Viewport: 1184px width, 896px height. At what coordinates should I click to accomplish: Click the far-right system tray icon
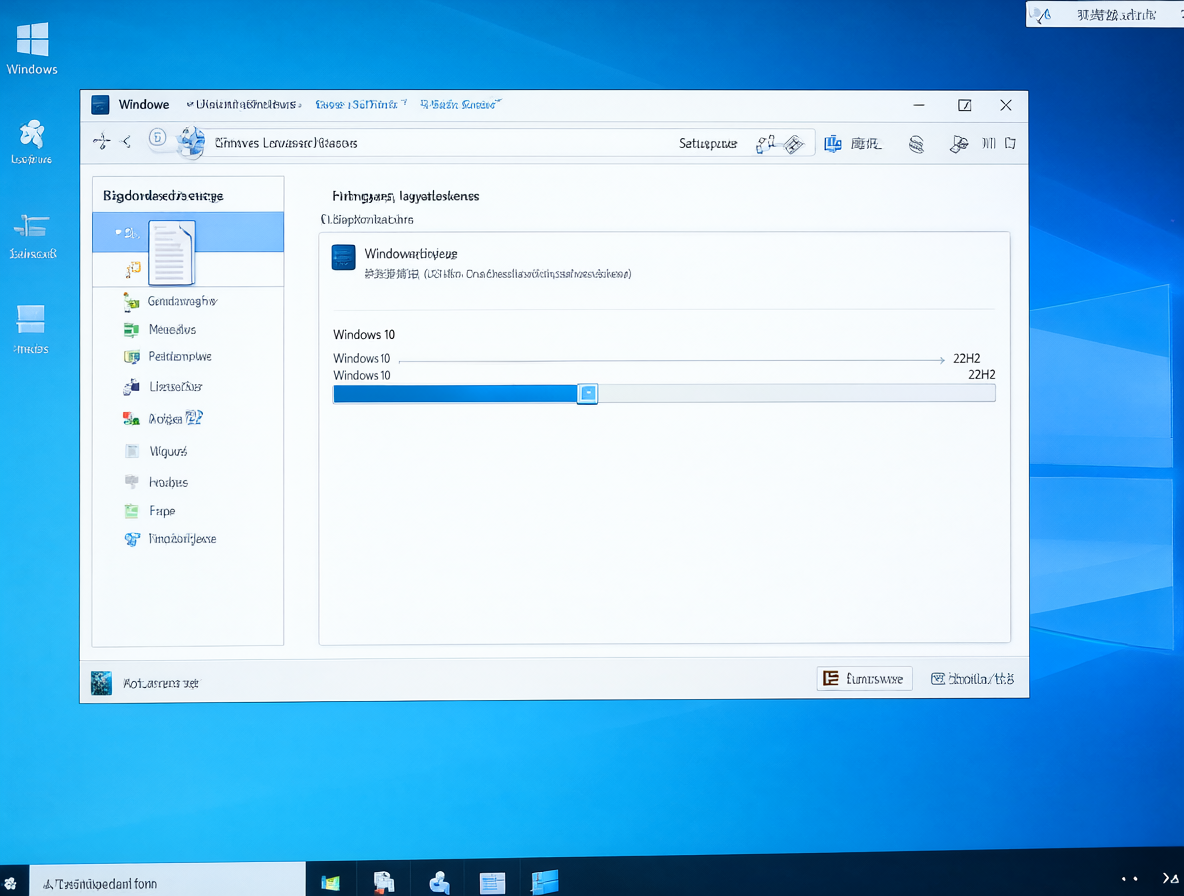pyautogui.click(x=1170, y=879)
